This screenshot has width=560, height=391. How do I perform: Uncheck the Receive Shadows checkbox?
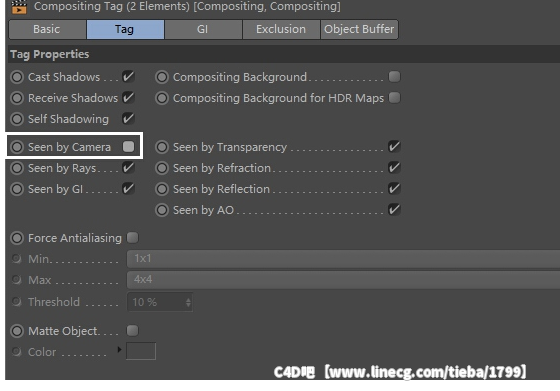[x=128, y=97]
